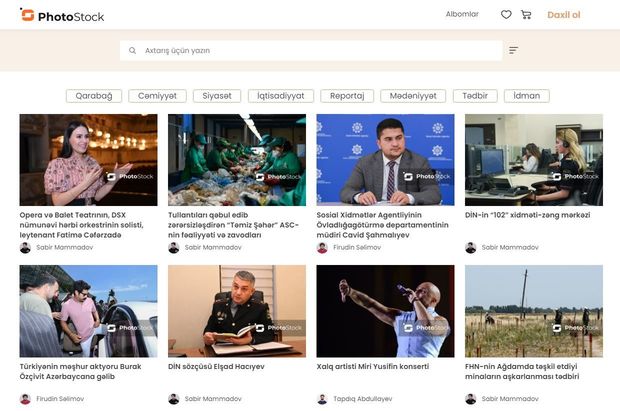Screen dimensions: 620x411
Task: Select the Cəmiyyət category
Action: pos(157,96)
